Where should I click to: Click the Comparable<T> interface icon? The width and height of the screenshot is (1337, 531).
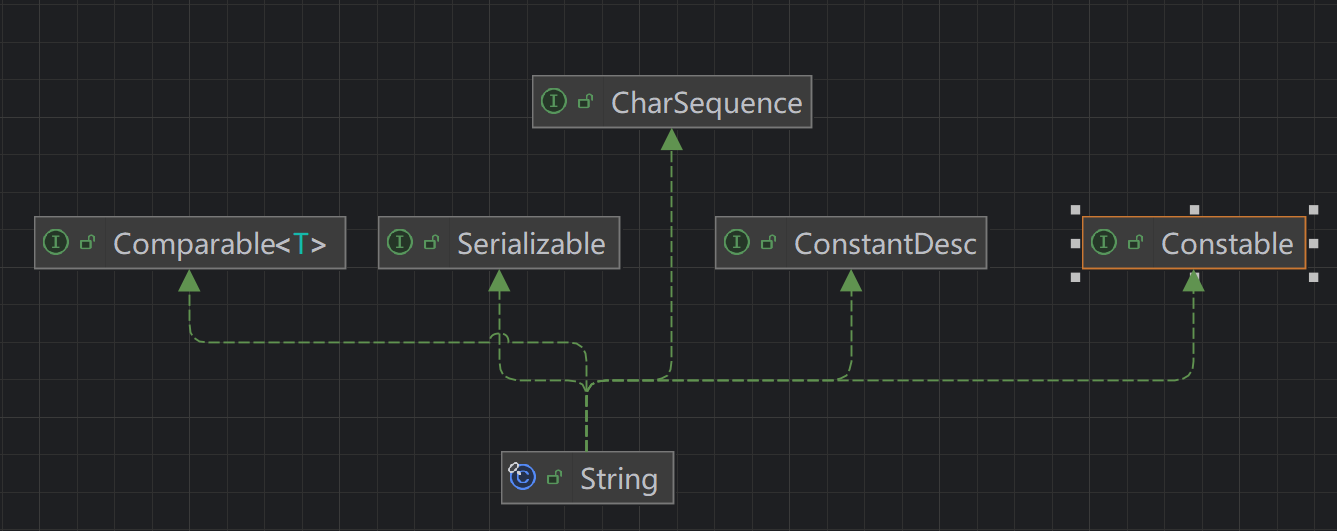click(57, 243)
